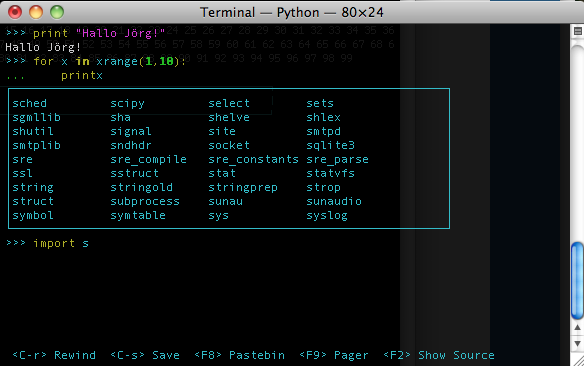
Task: Click the scrollbar up arrow
Action: [x=577, y=328]
